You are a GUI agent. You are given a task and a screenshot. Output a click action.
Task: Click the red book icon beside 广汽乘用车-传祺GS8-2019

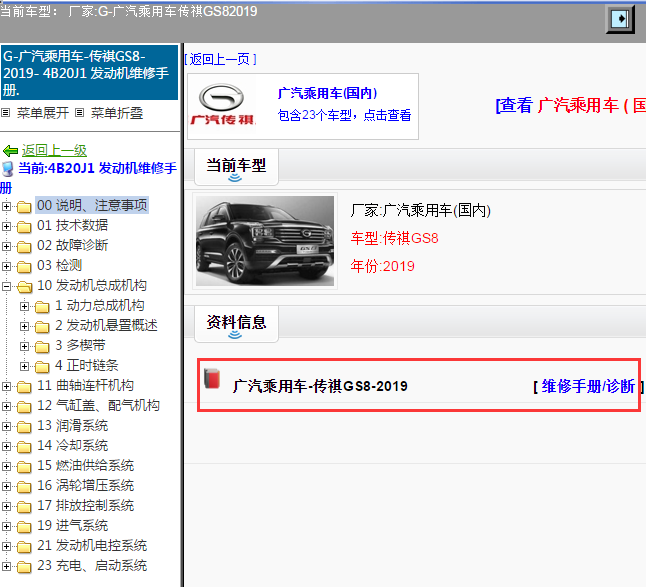212,379
